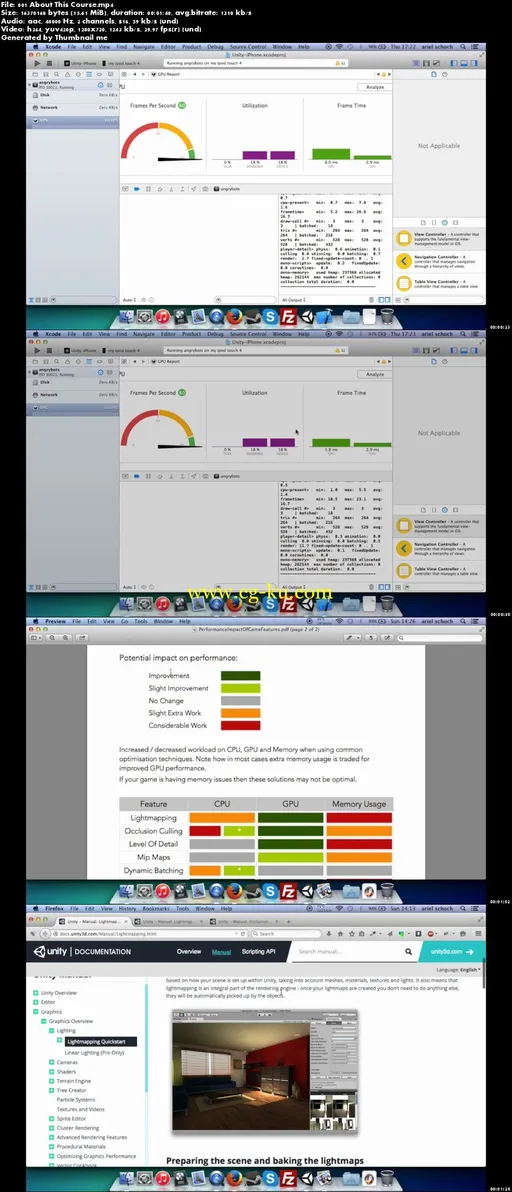Screen dimensions: 512x1192
Task: Open the Bookmarks menu in Firefox
Action: click(155, 908)
